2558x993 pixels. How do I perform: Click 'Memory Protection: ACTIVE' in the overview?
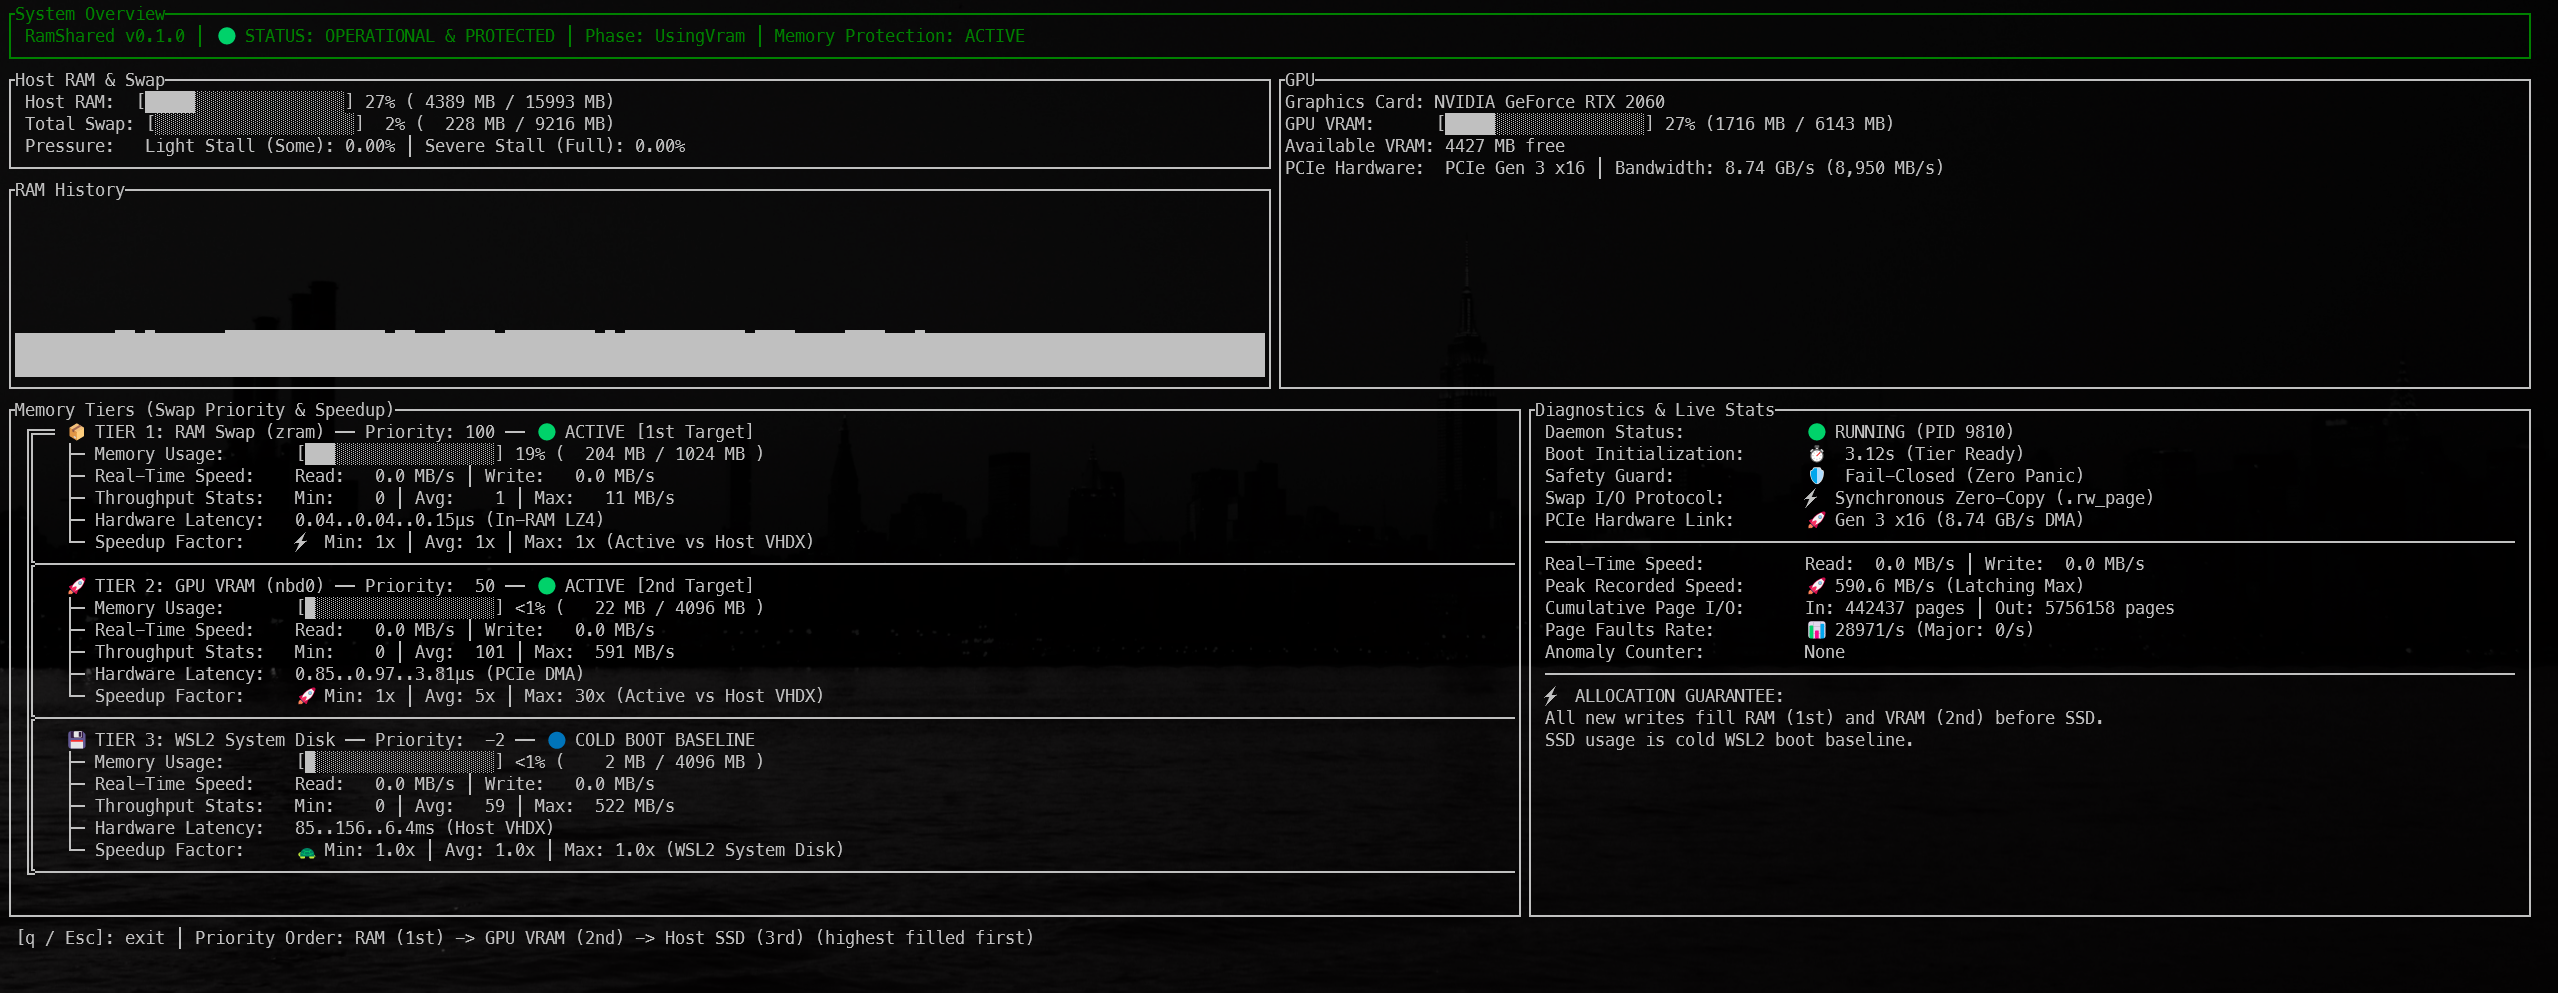click(x=899, y=36)
